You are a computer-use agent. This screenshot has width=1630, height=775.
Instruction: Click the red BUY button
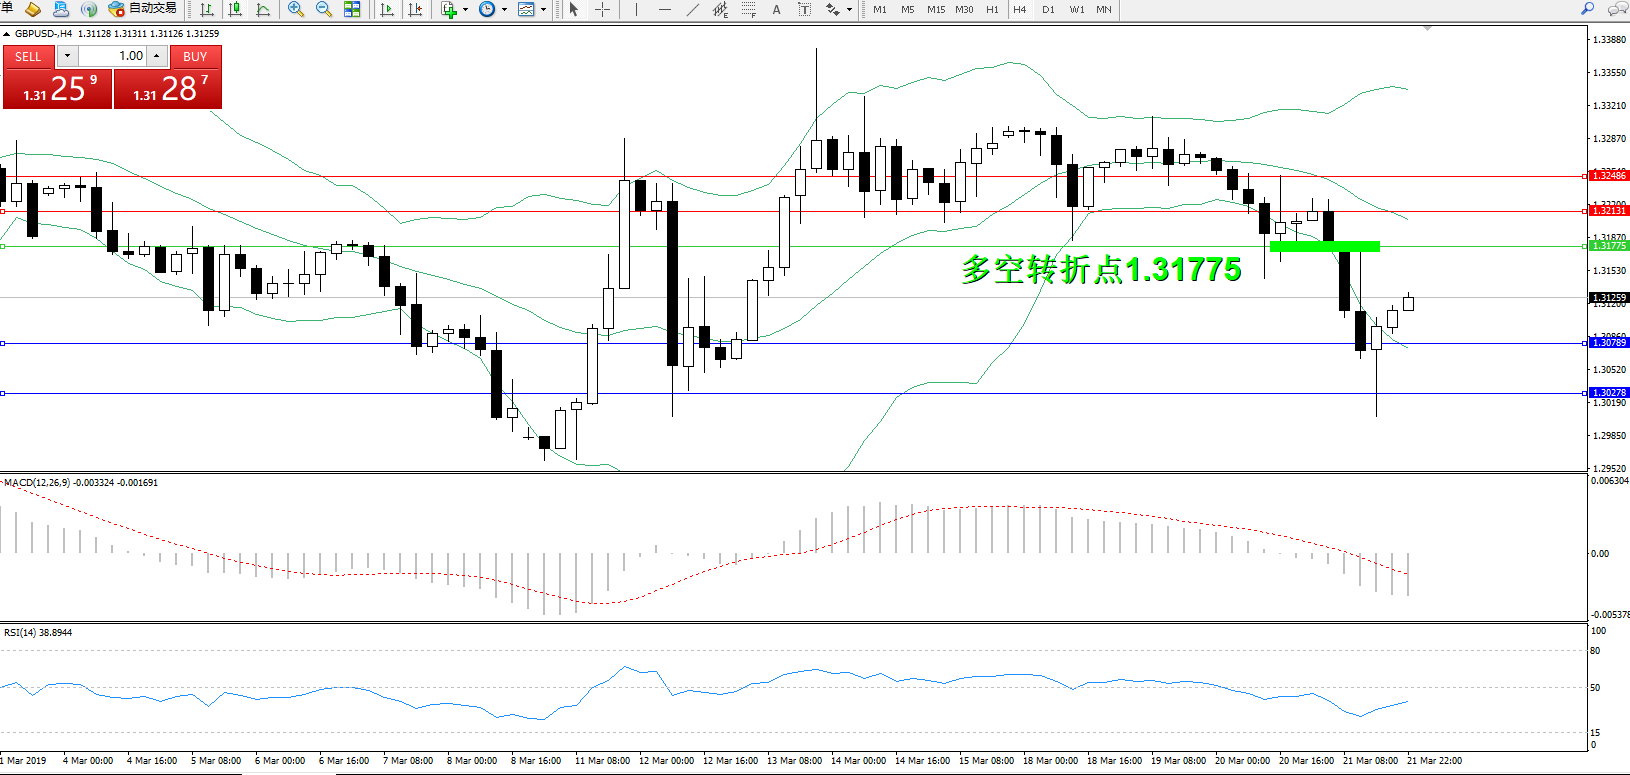pyautogui.click(x=195, y=56)
